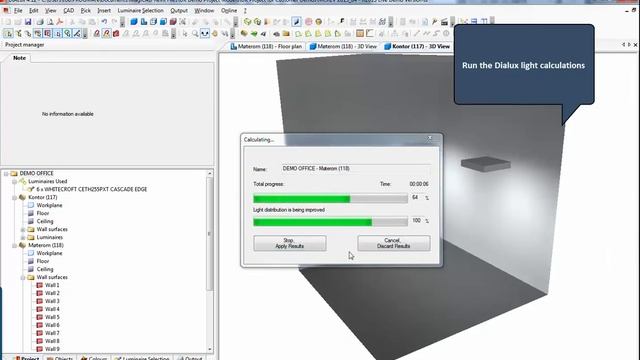Click the wrench icon in top toolbar
The width and height of the screenshot is (640, 360).
(x=434, y=22)
